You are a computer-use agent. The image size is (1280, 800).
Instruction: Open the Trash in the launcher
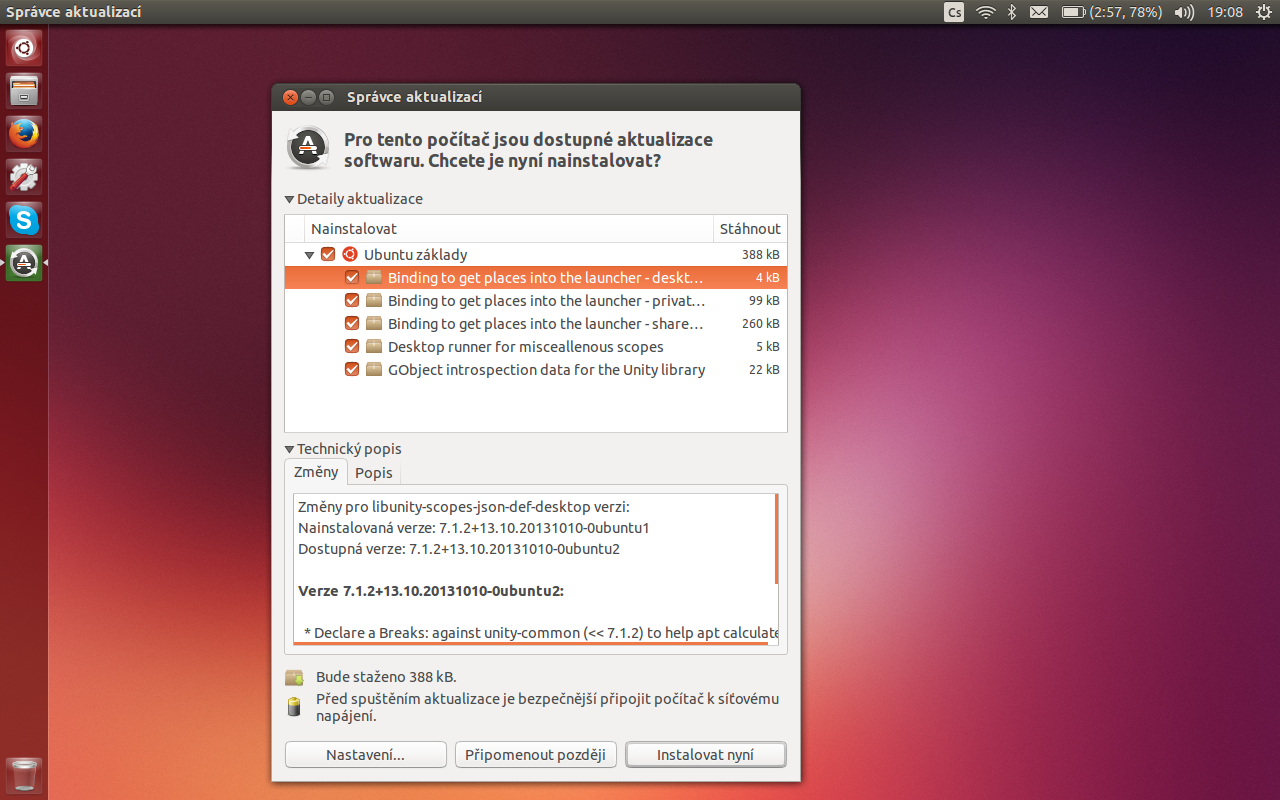tap(24, 776)
